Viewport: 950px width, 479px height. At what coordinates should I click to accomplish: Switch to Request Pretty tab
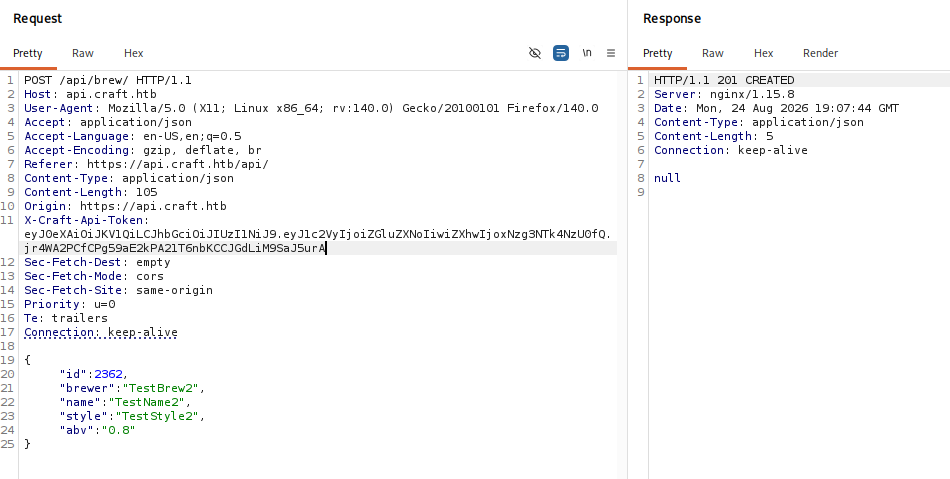(28, 53)
